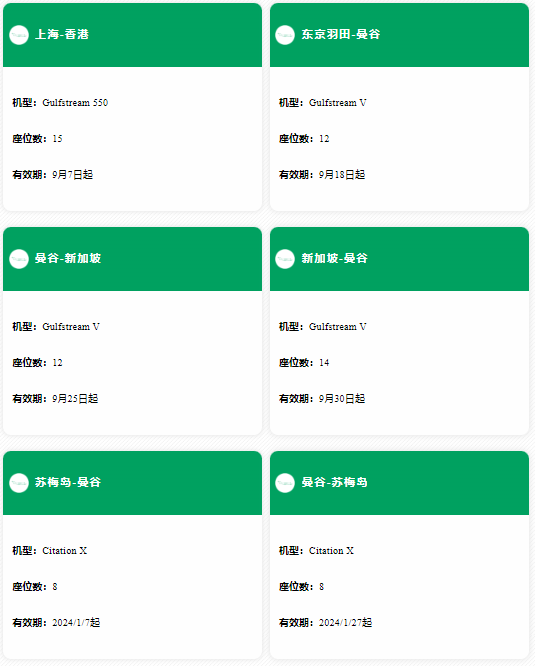Click the seat count 15 line
Screen dimensions: 535x666
(37, 139)
